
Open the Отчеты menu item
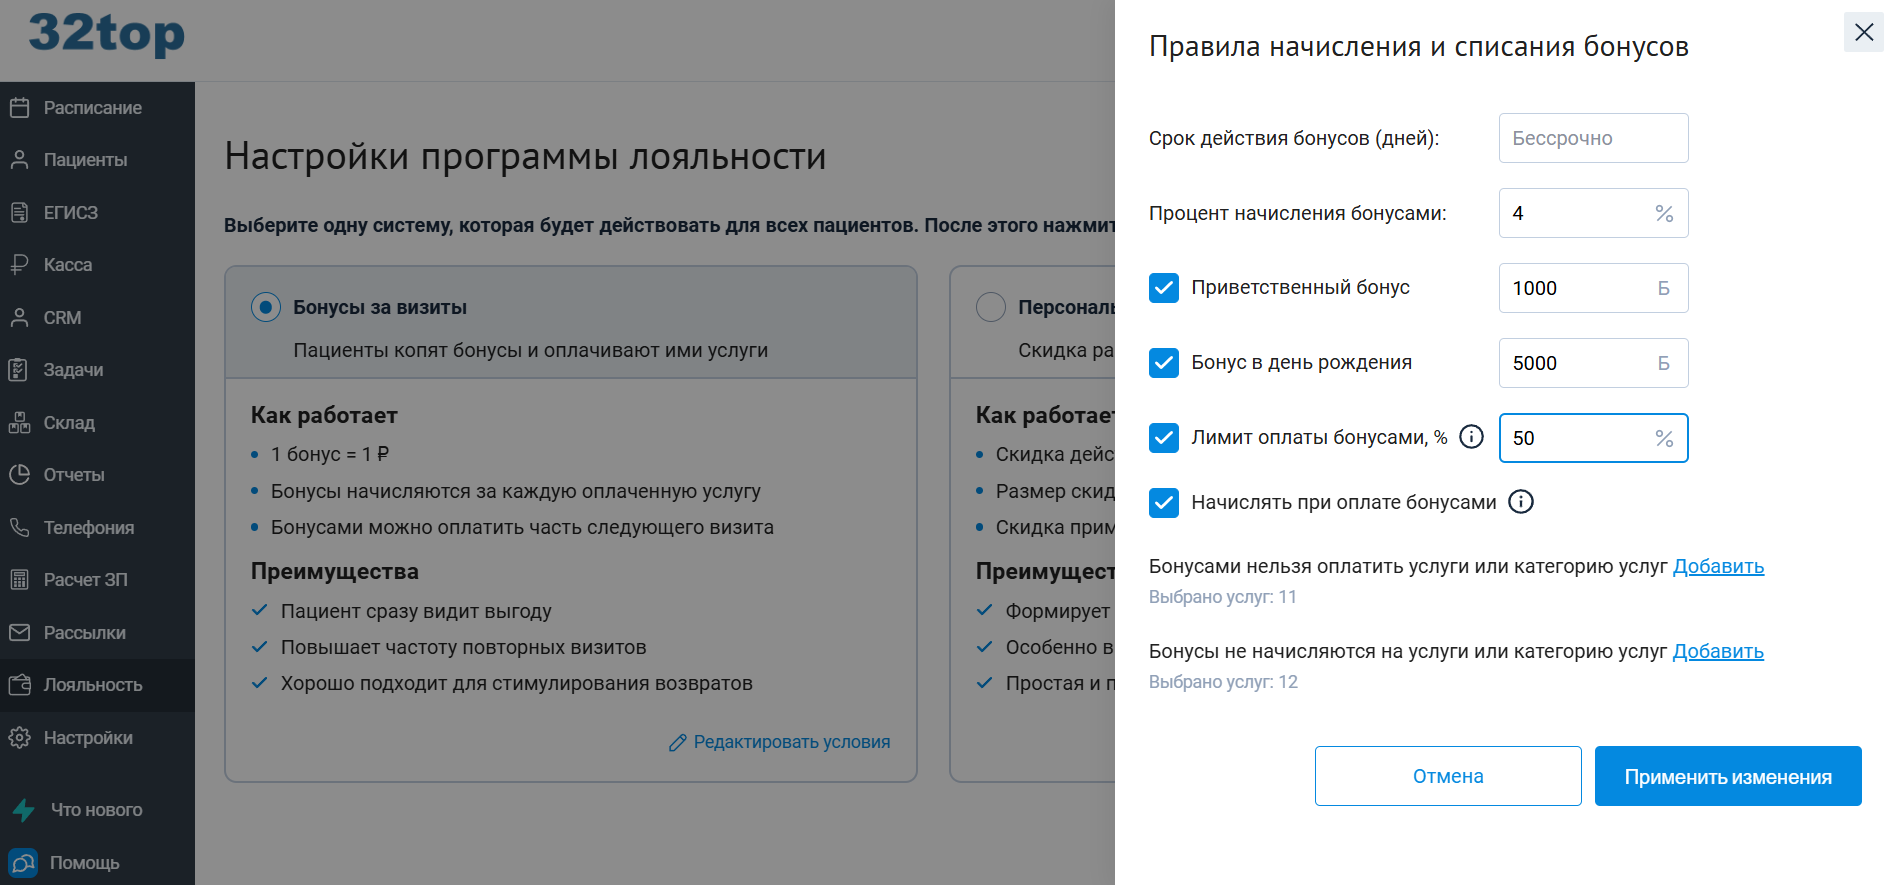coord(74,475)
